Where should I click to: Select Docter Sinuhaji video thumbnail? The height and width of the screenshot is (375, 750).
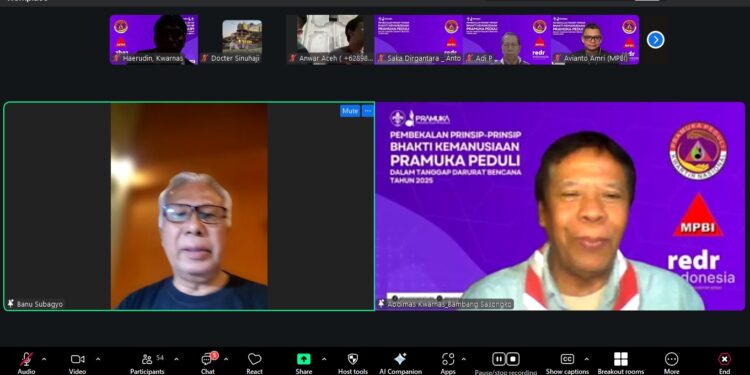(242, 39)
